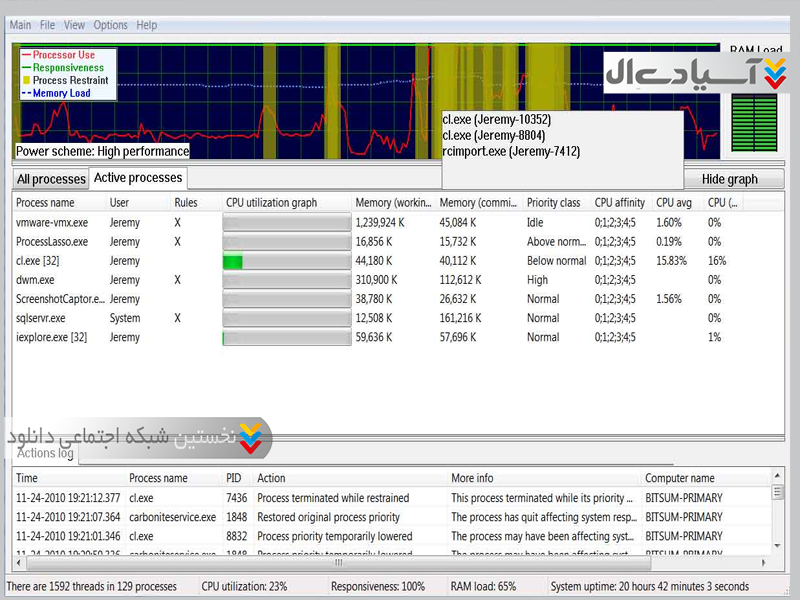Open the Options menu
Screen dimensions: 800x600
click(x=110, y=25)
